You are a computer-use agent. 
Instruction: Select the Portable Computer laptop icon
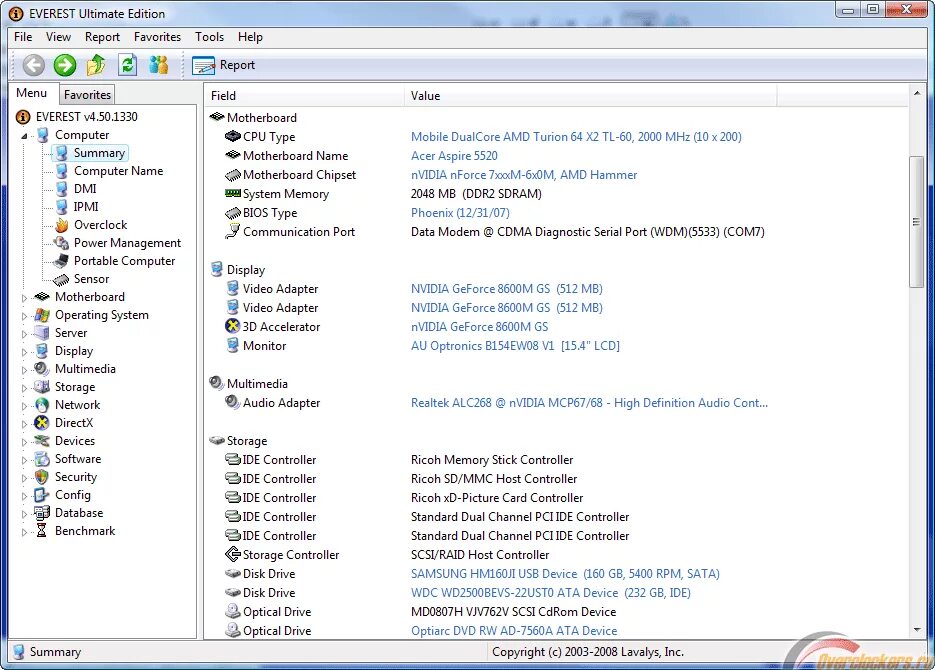click(x=61, y=260)
